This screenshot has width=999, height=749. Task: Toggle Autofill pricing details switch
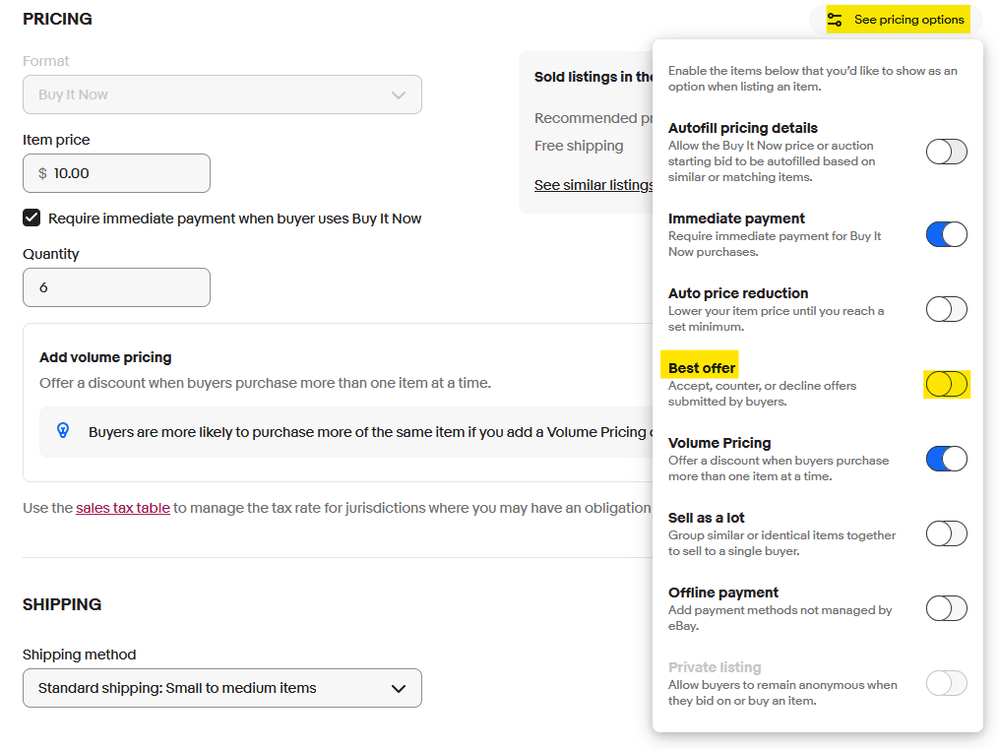pos(946,152)
